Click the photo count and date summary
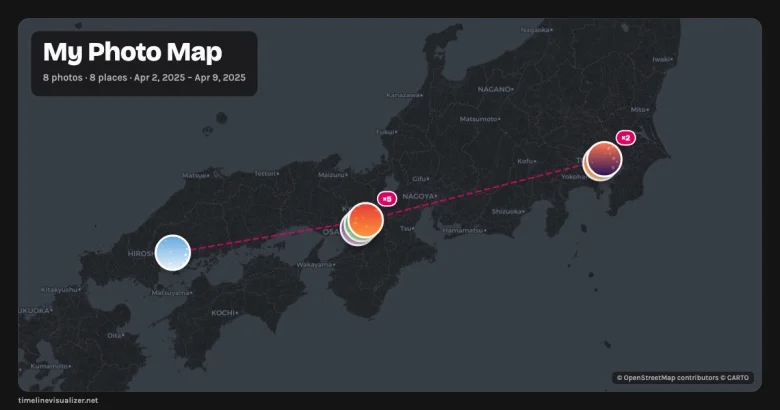This screenshot has height=410, width=780. coord(144,78)
